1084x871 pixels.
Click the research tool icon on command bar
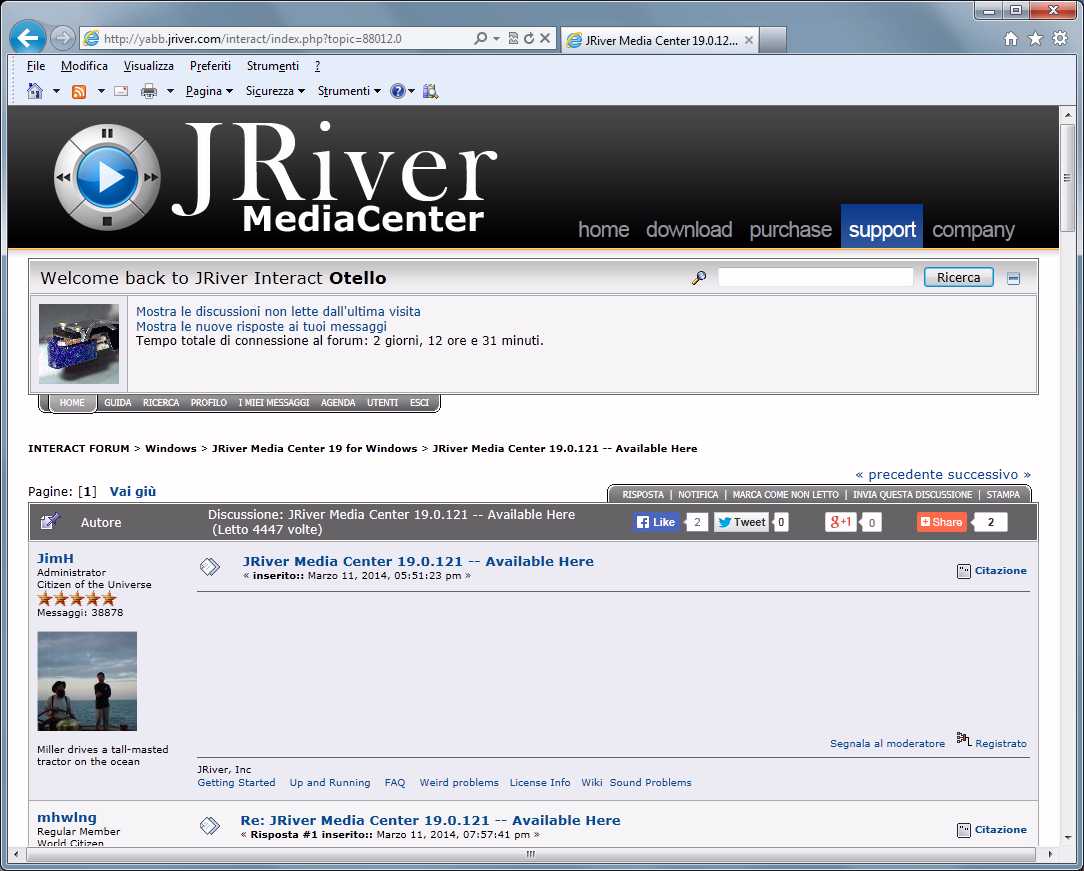pyautogui.click(x=431, y=91)
